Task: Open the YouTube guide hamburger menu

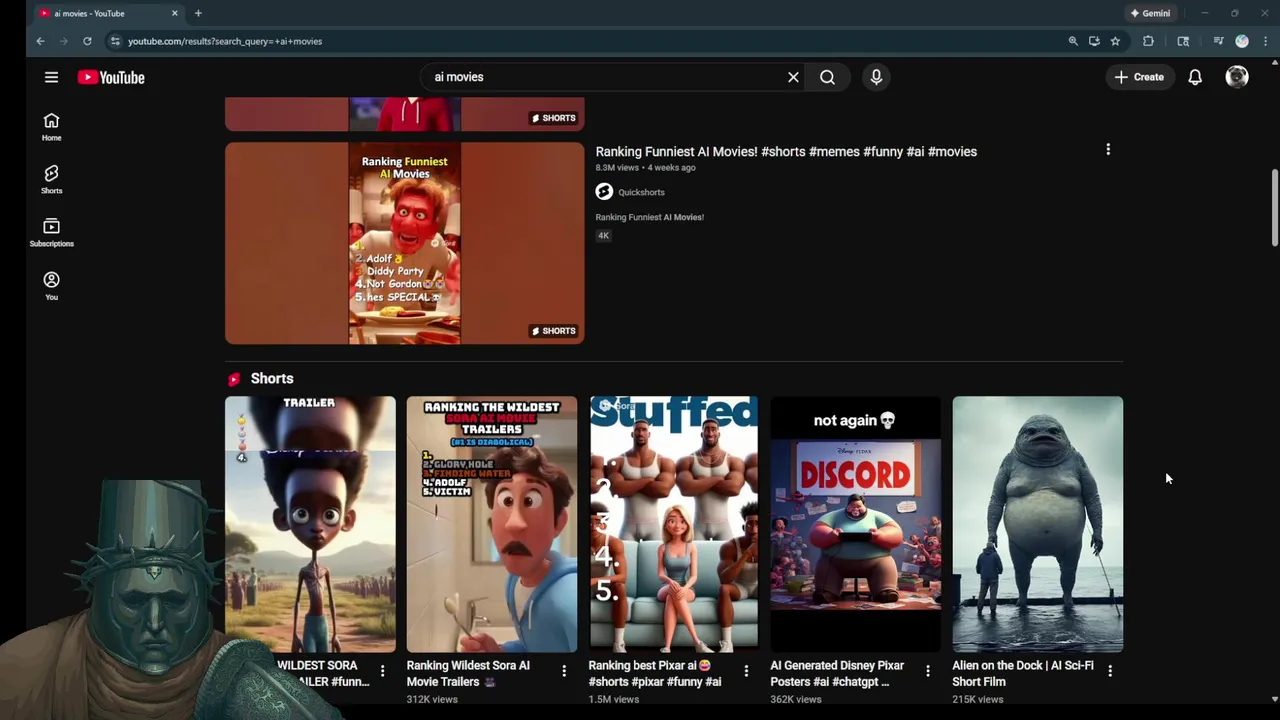Action: (x=51, y=77)
